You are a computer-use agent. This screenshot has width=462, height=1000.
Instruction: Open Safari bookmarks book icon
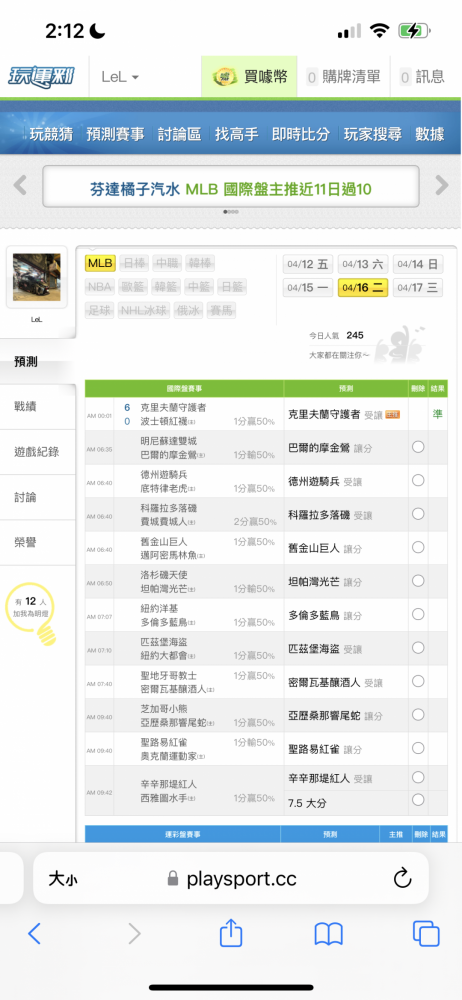point(329,934)
